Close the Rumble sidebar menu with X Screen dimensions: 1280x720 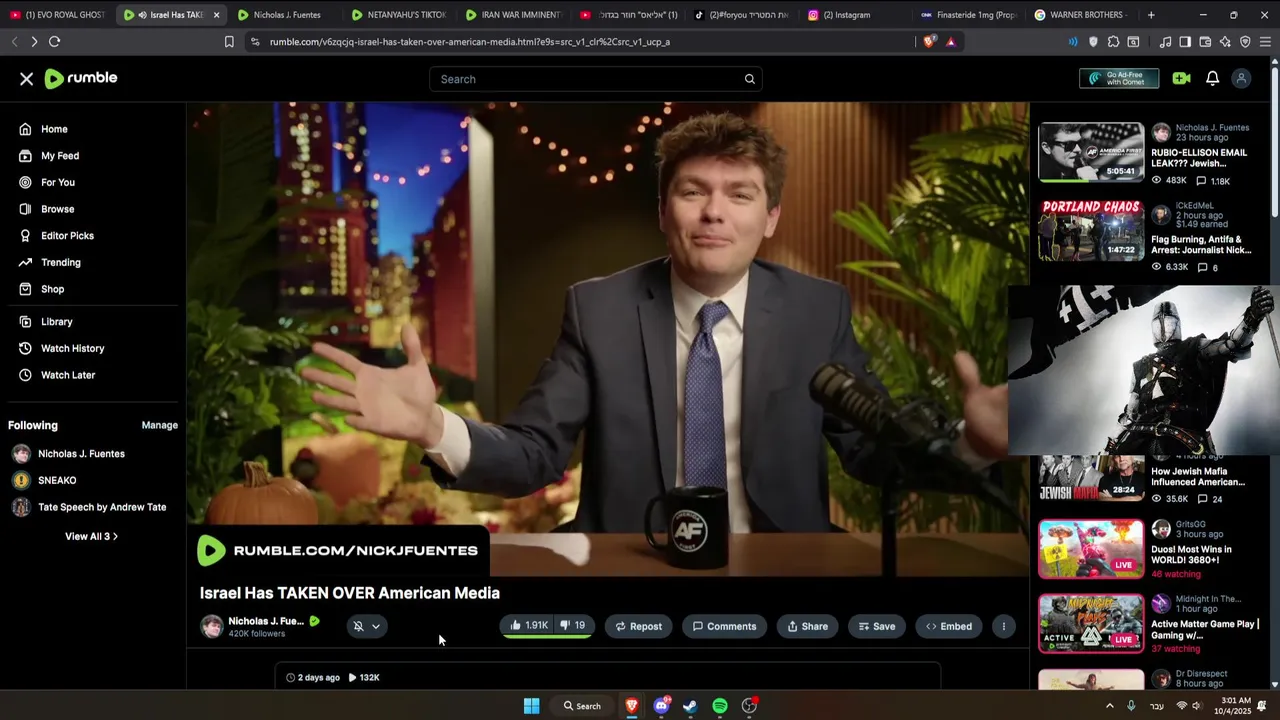click(27, 79)
